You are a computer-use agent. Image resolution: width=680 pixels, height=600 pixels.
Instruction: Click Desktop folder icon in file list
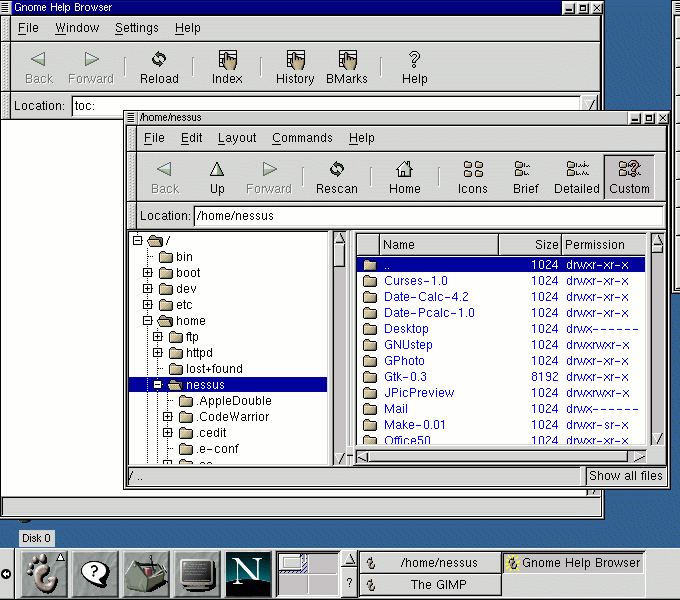(370, 329)
